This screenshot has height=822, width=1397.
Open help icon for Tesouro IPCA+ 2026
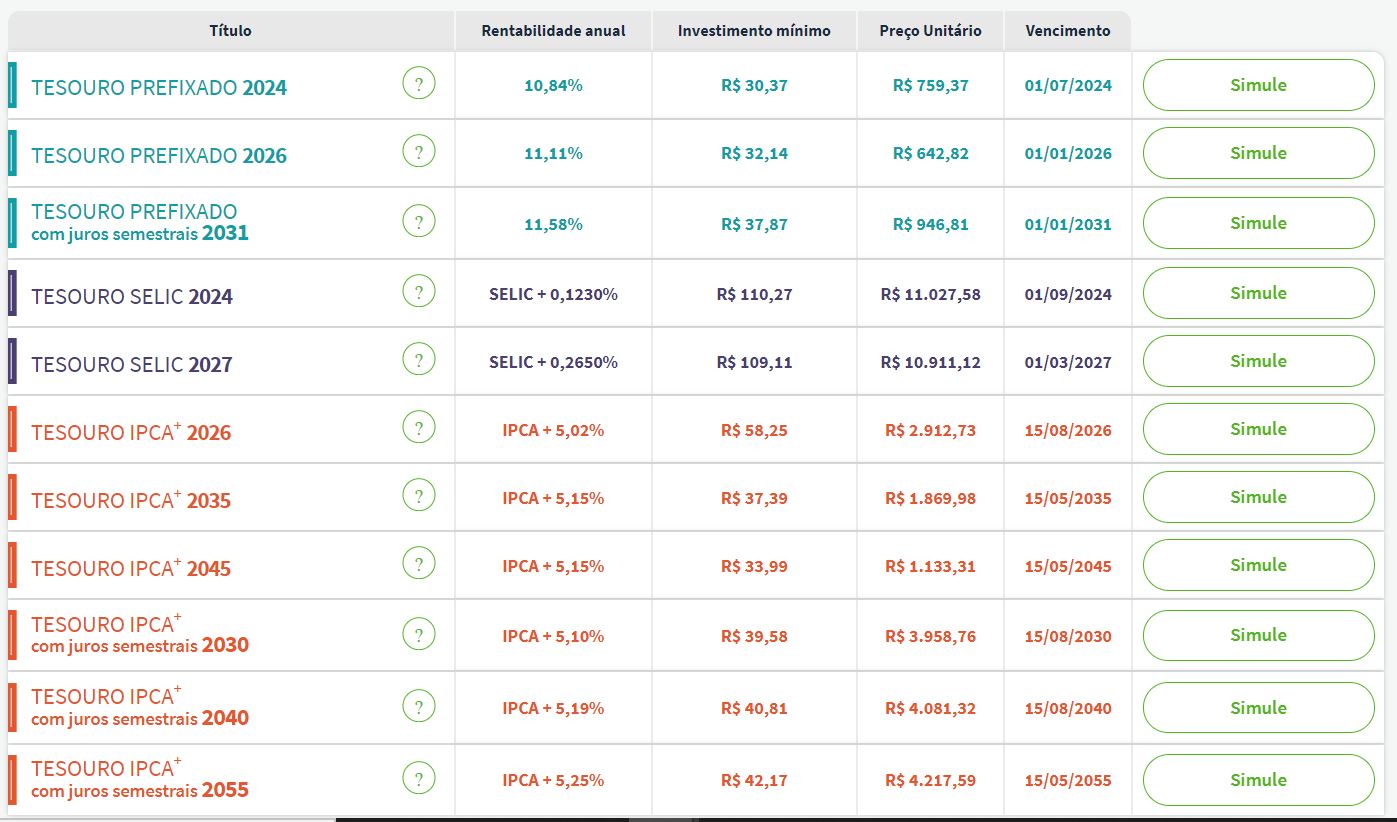419,428
